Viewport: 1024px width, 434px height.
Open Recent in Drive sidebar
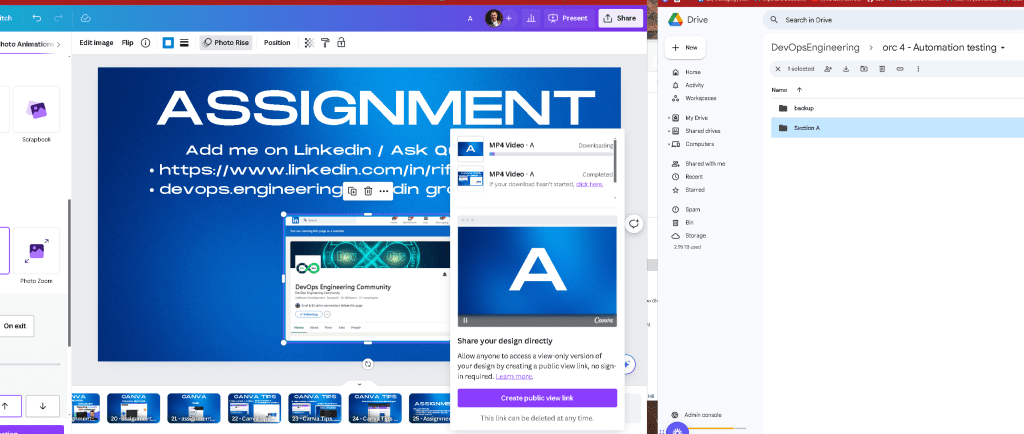694,177
